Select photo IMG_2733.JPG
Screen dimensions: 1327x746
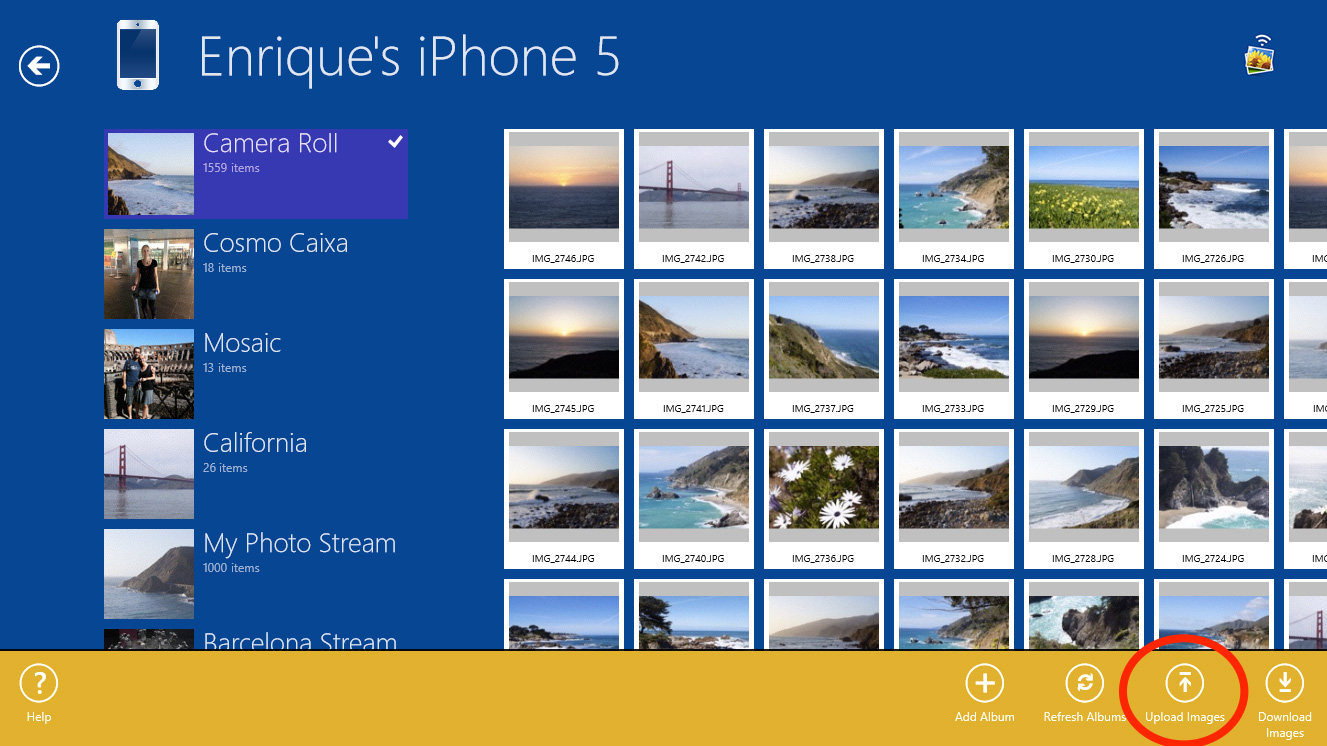point(954,349)
